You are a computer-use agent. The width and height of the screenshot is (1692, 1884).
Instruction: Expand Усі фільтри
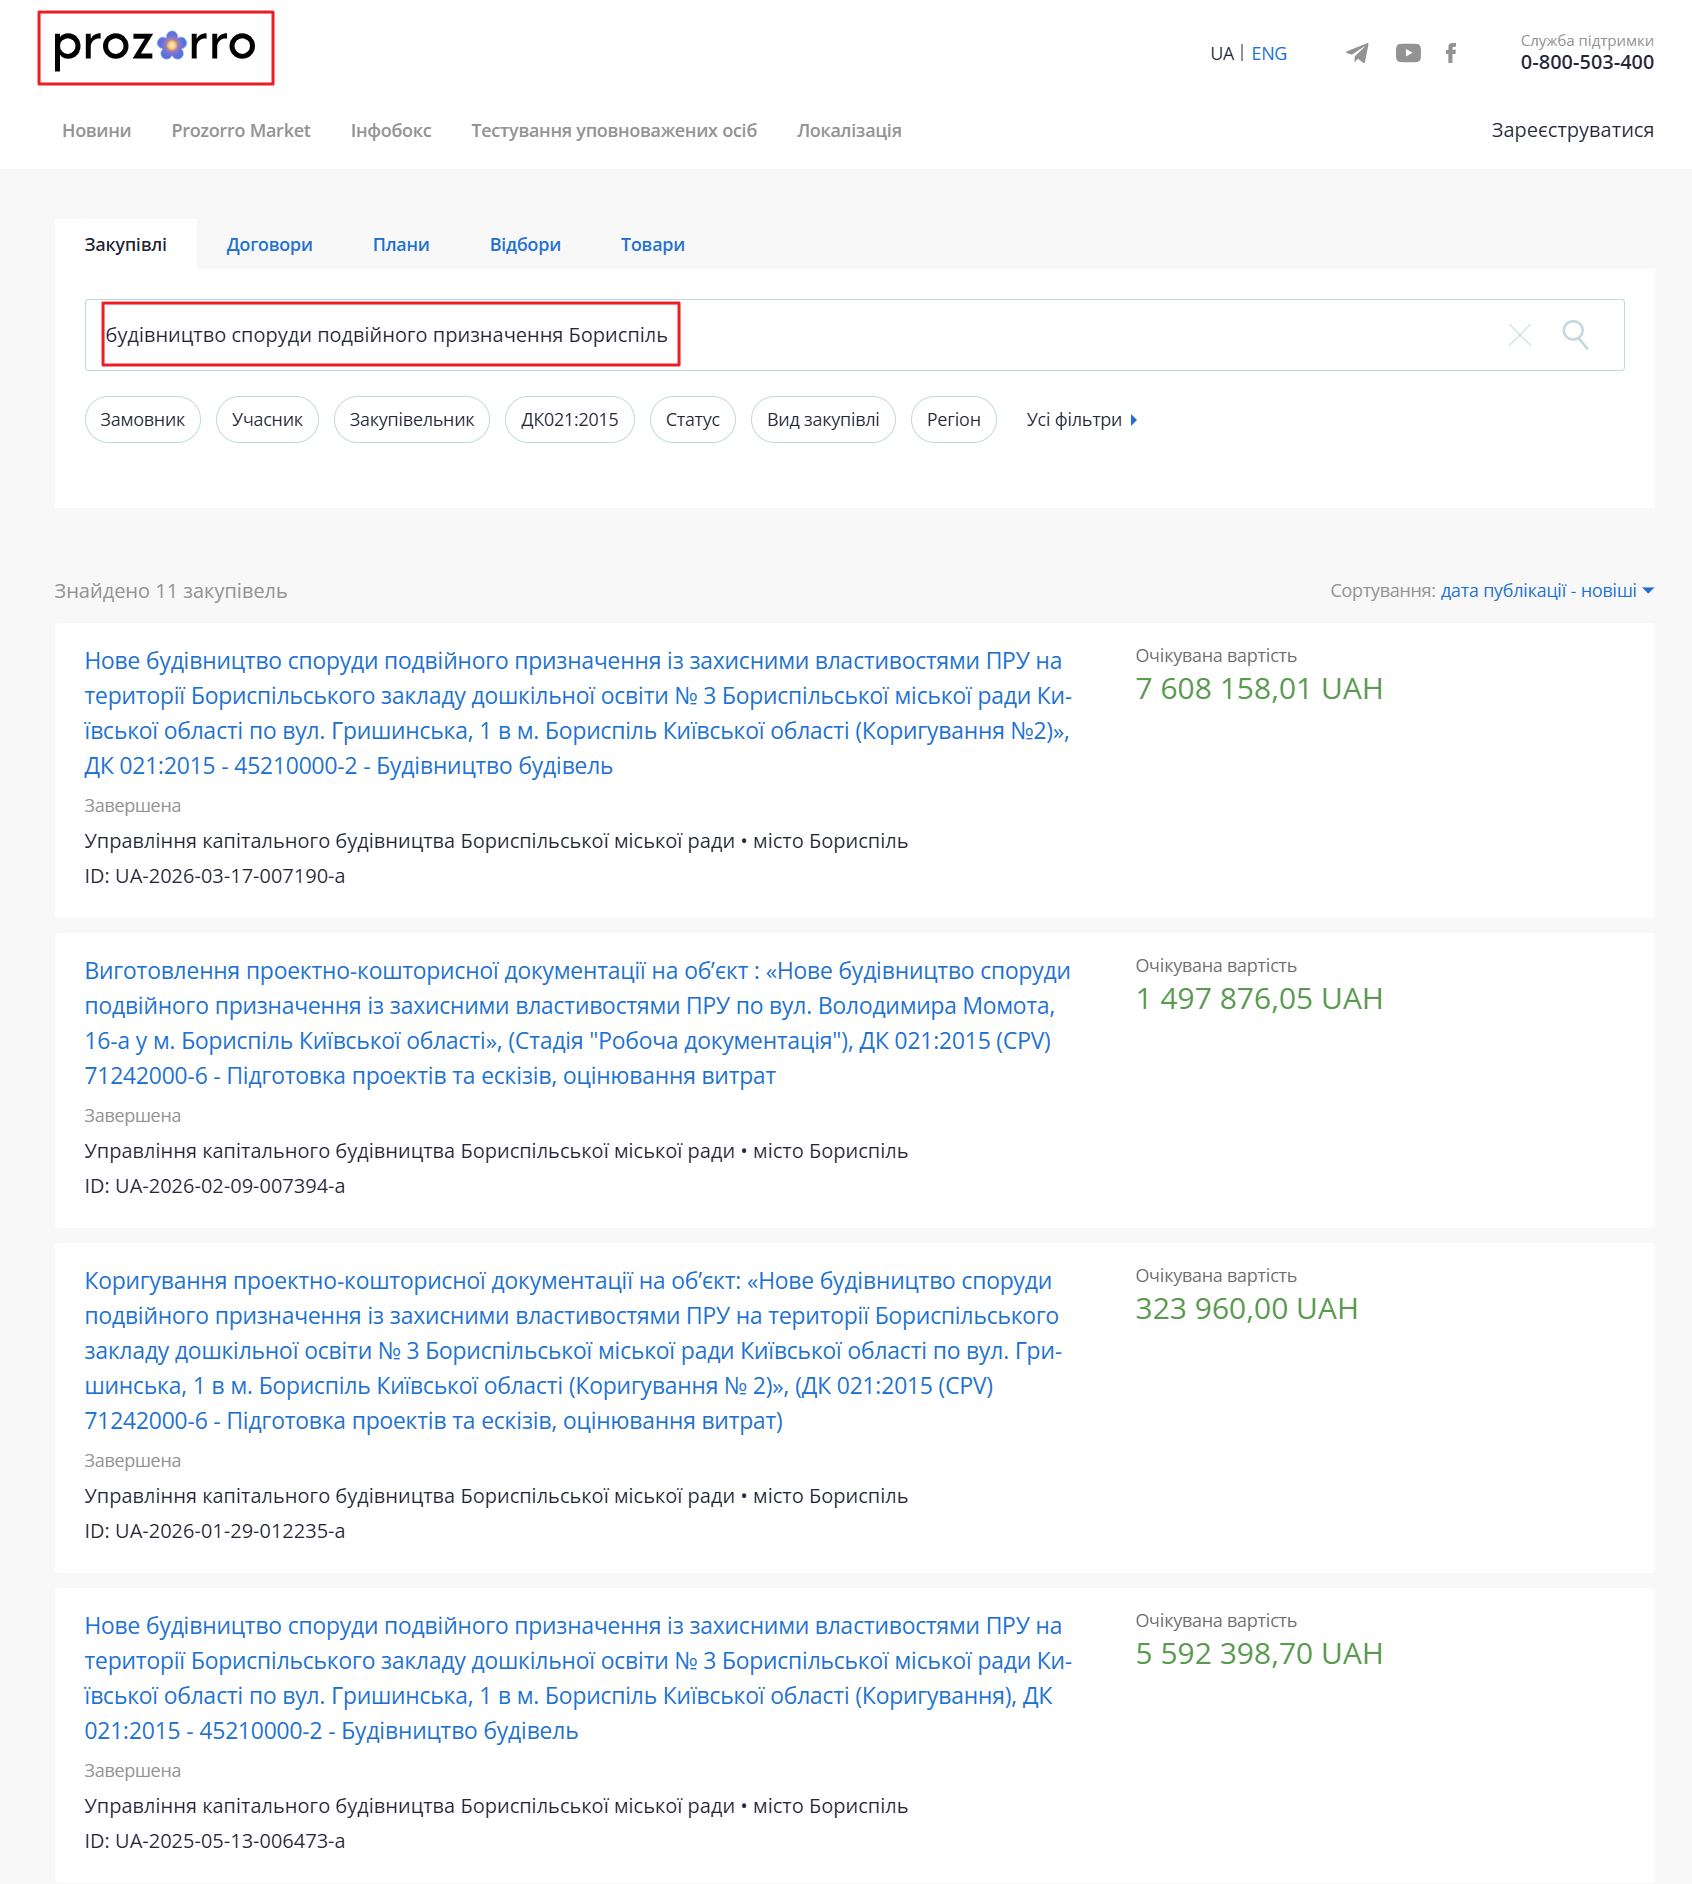[x=1082, y=420]
